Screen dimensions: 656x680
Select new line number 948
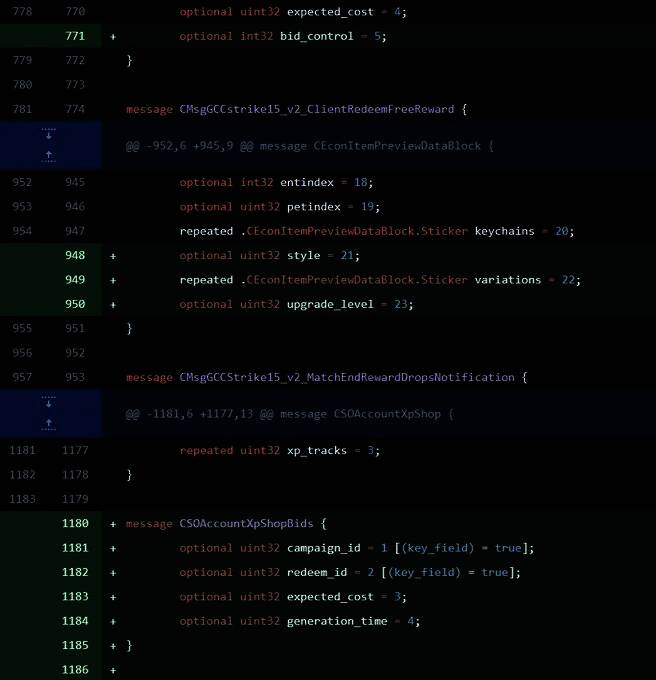tap(76, 256)
